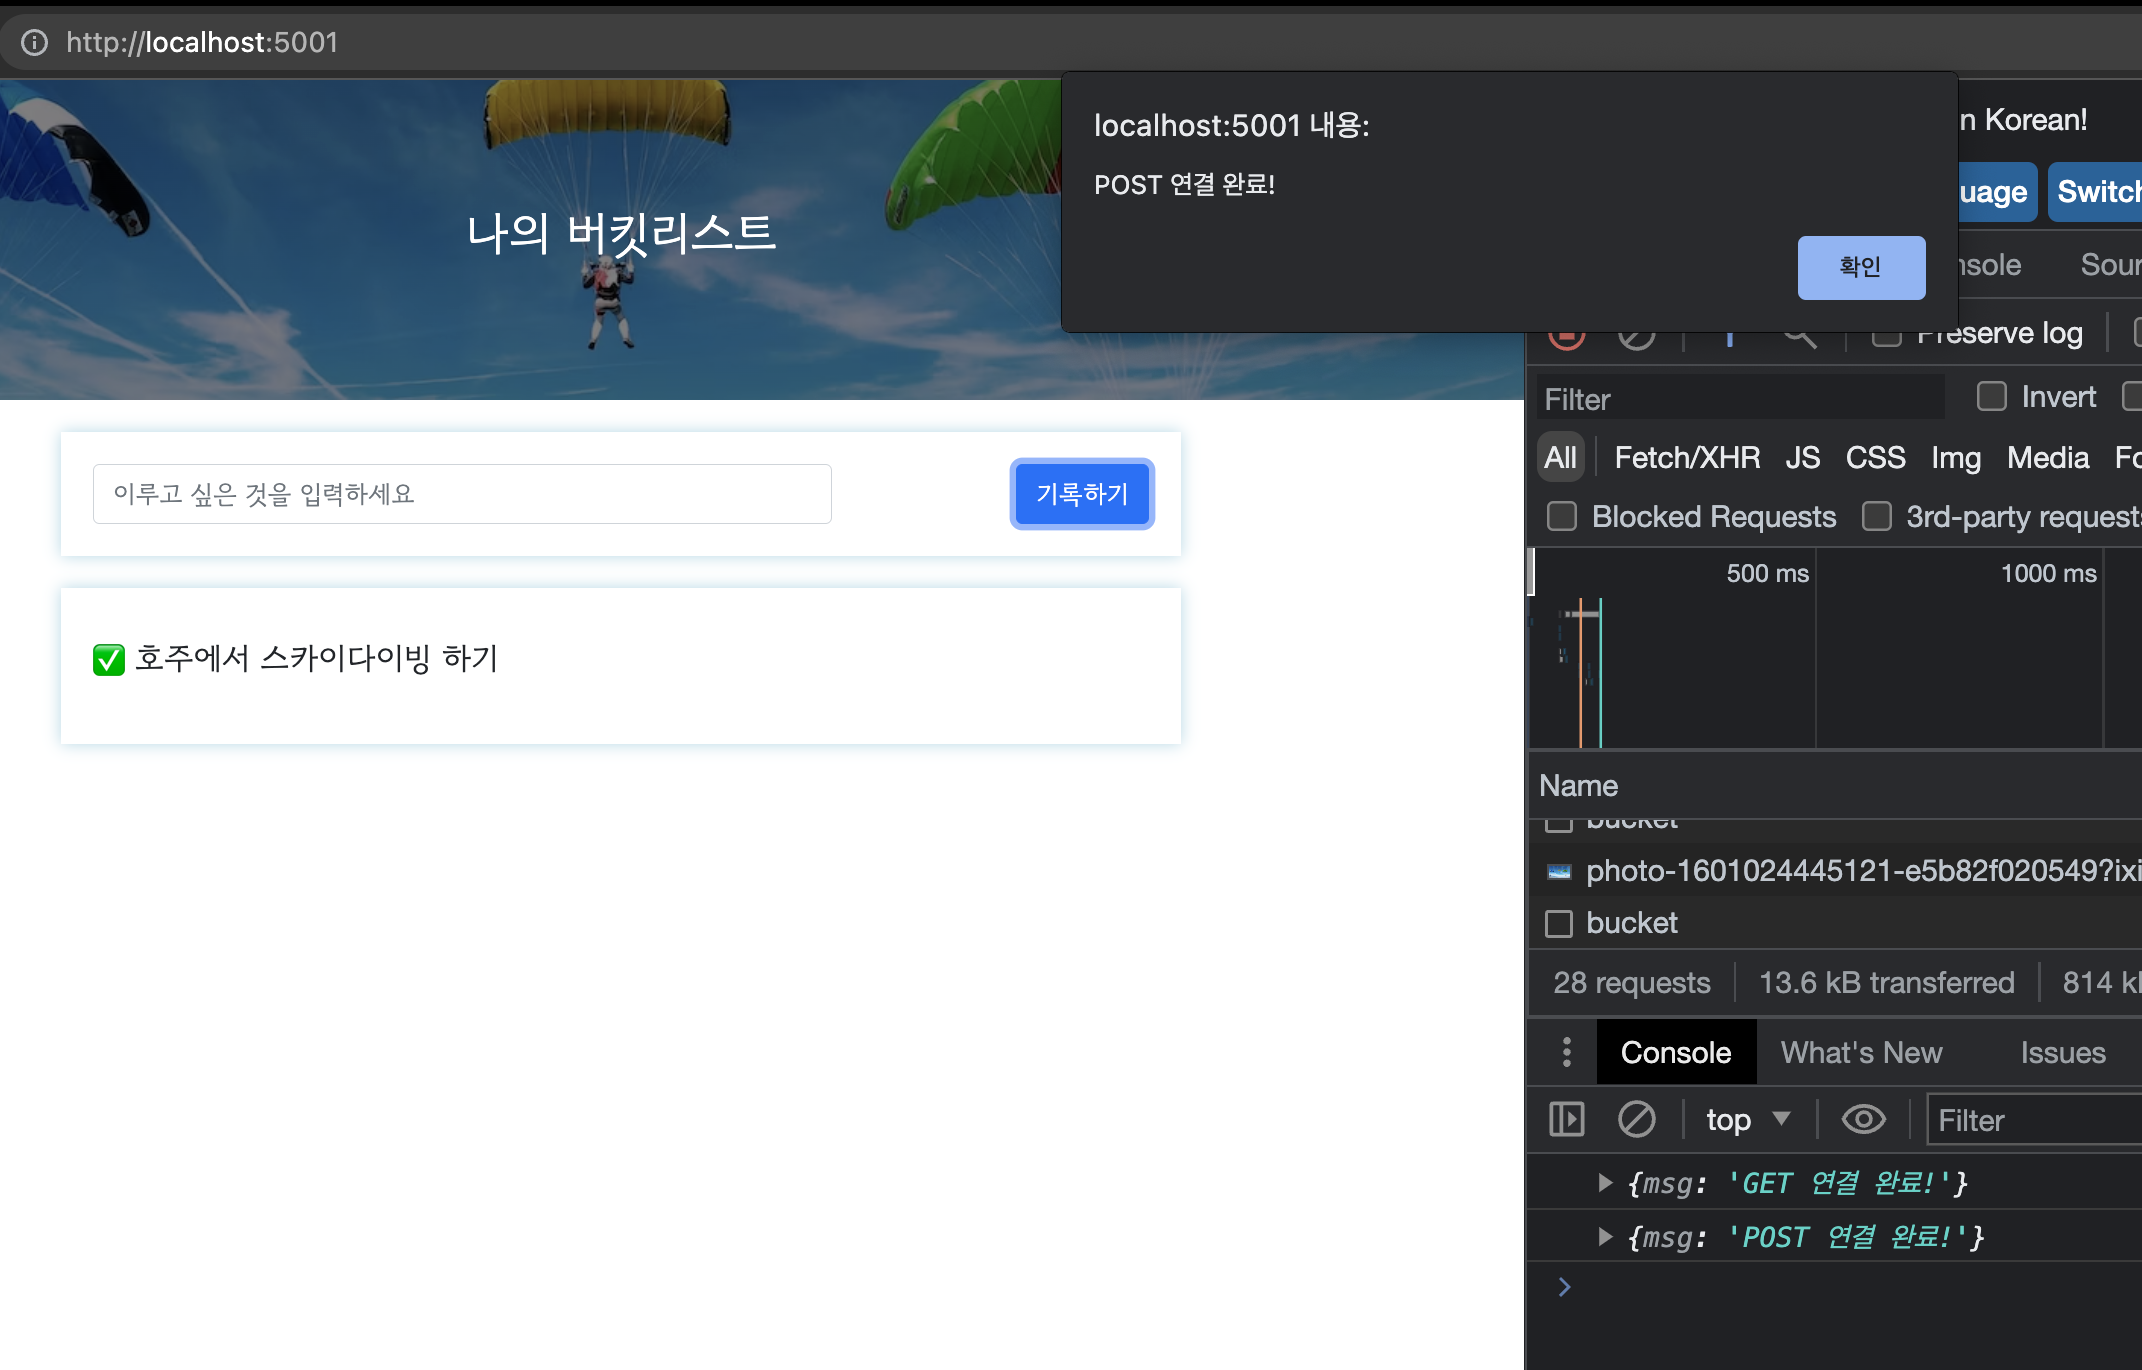This screenshot has height=1370, width=2142.
Task: Click the green checkmark emoji in bucket list
Action: pos(109,659)
